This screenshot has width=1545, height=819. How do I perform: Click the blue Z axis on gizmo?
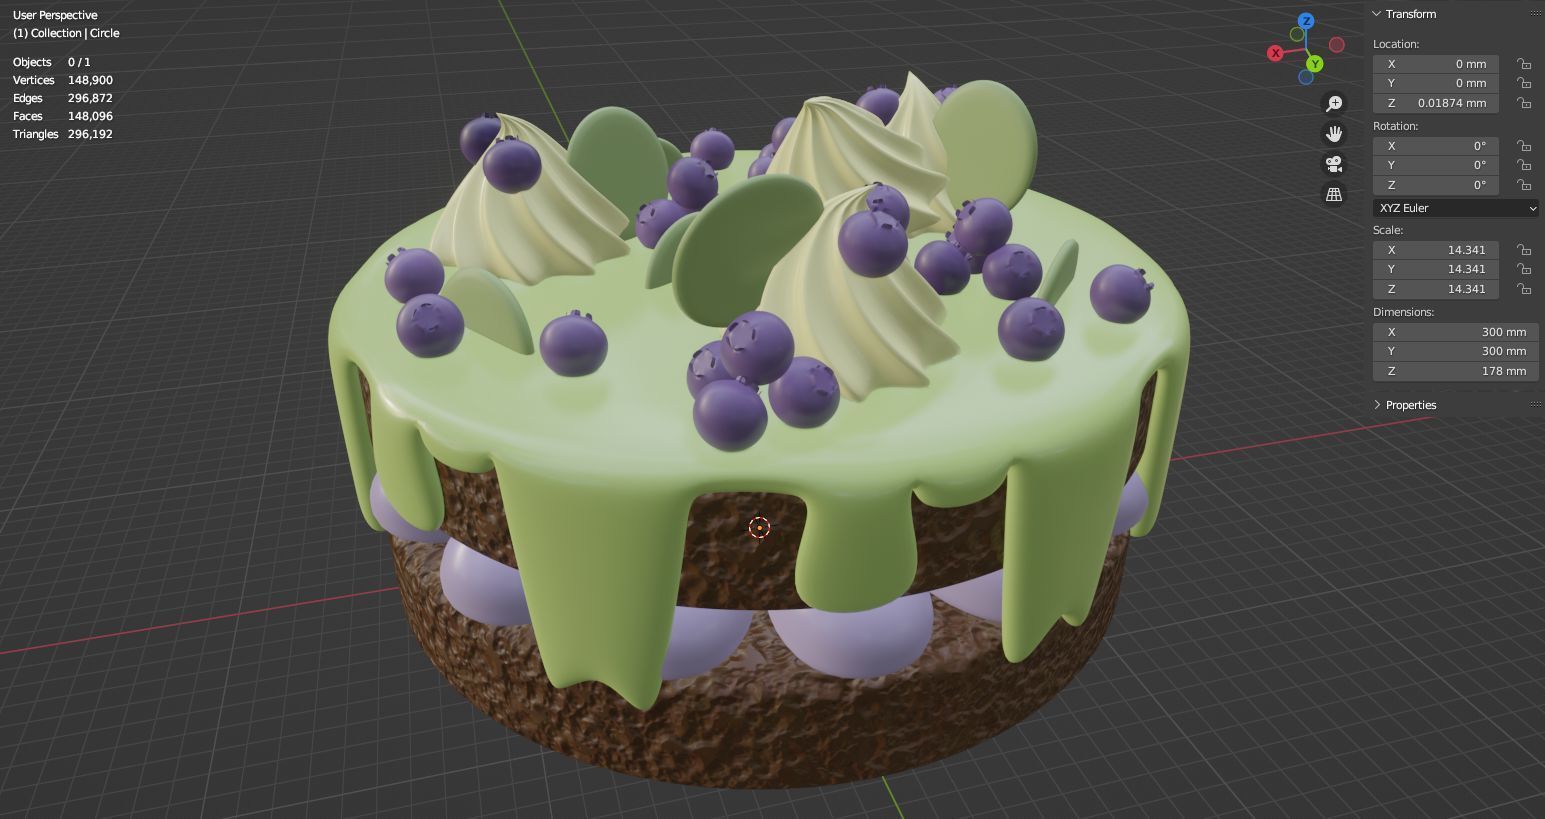click(x=1306, y=21)
